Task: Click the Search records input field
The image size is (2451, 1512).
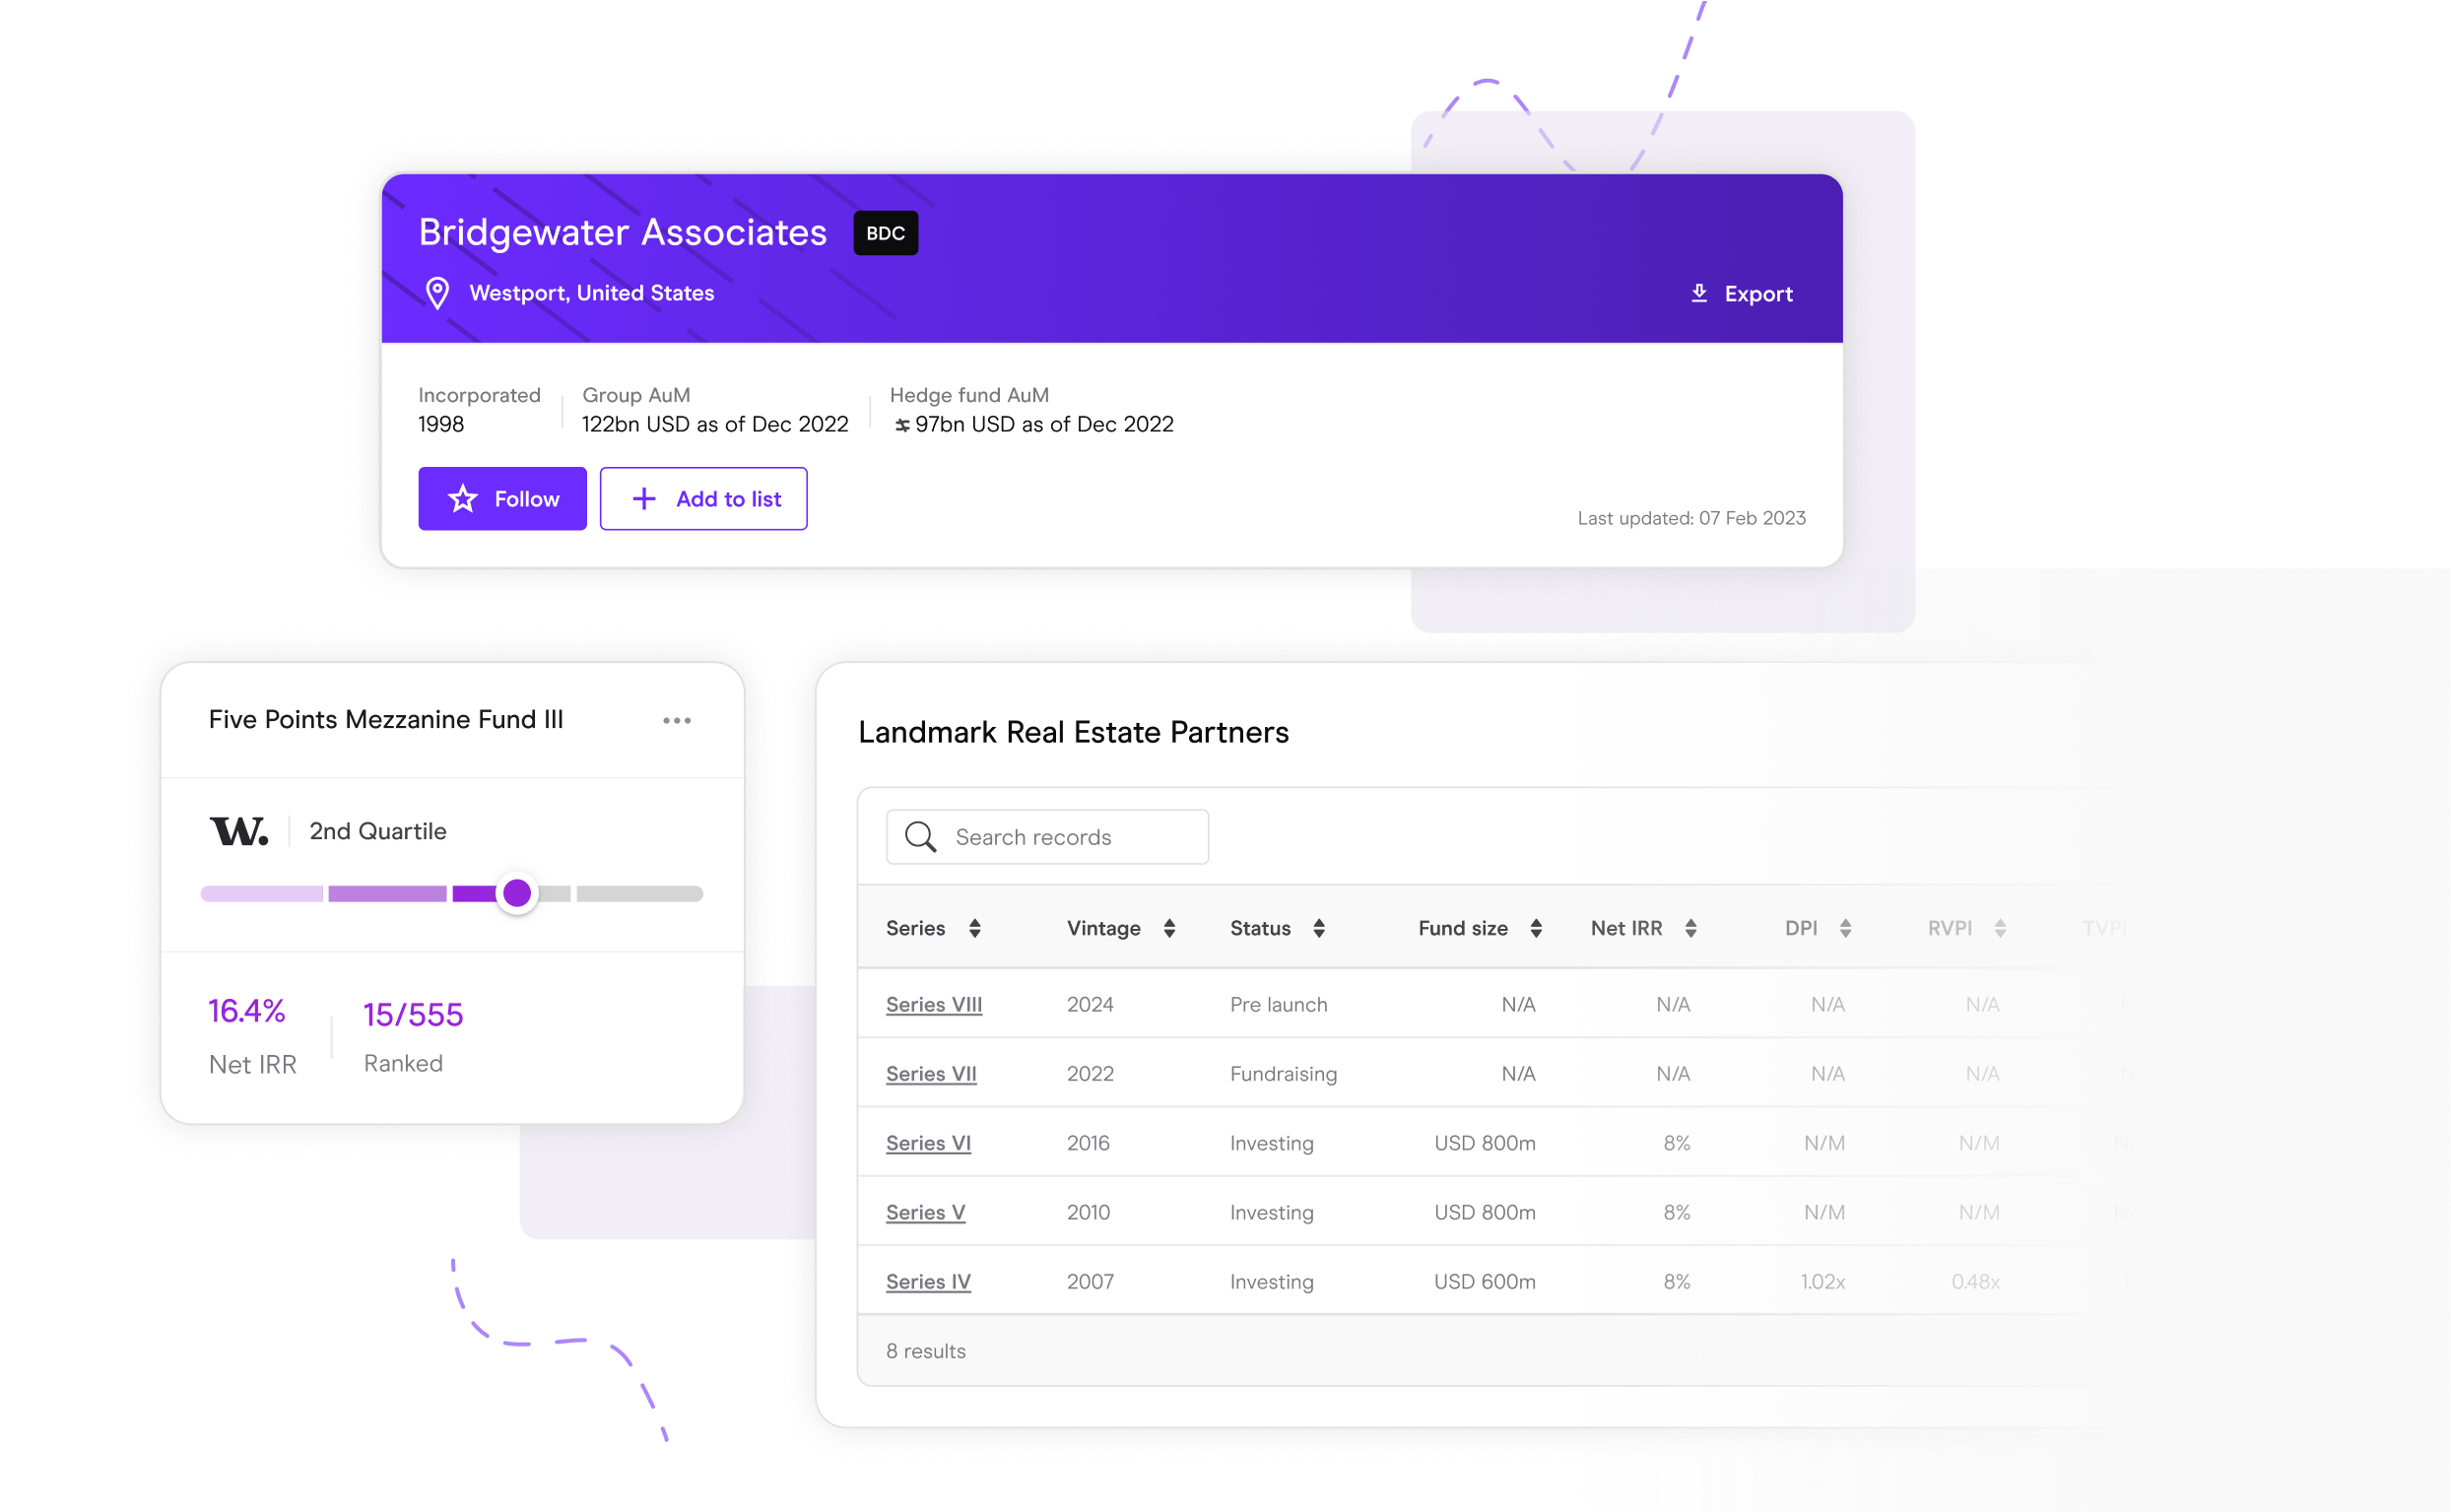Action: [1045, 836]
